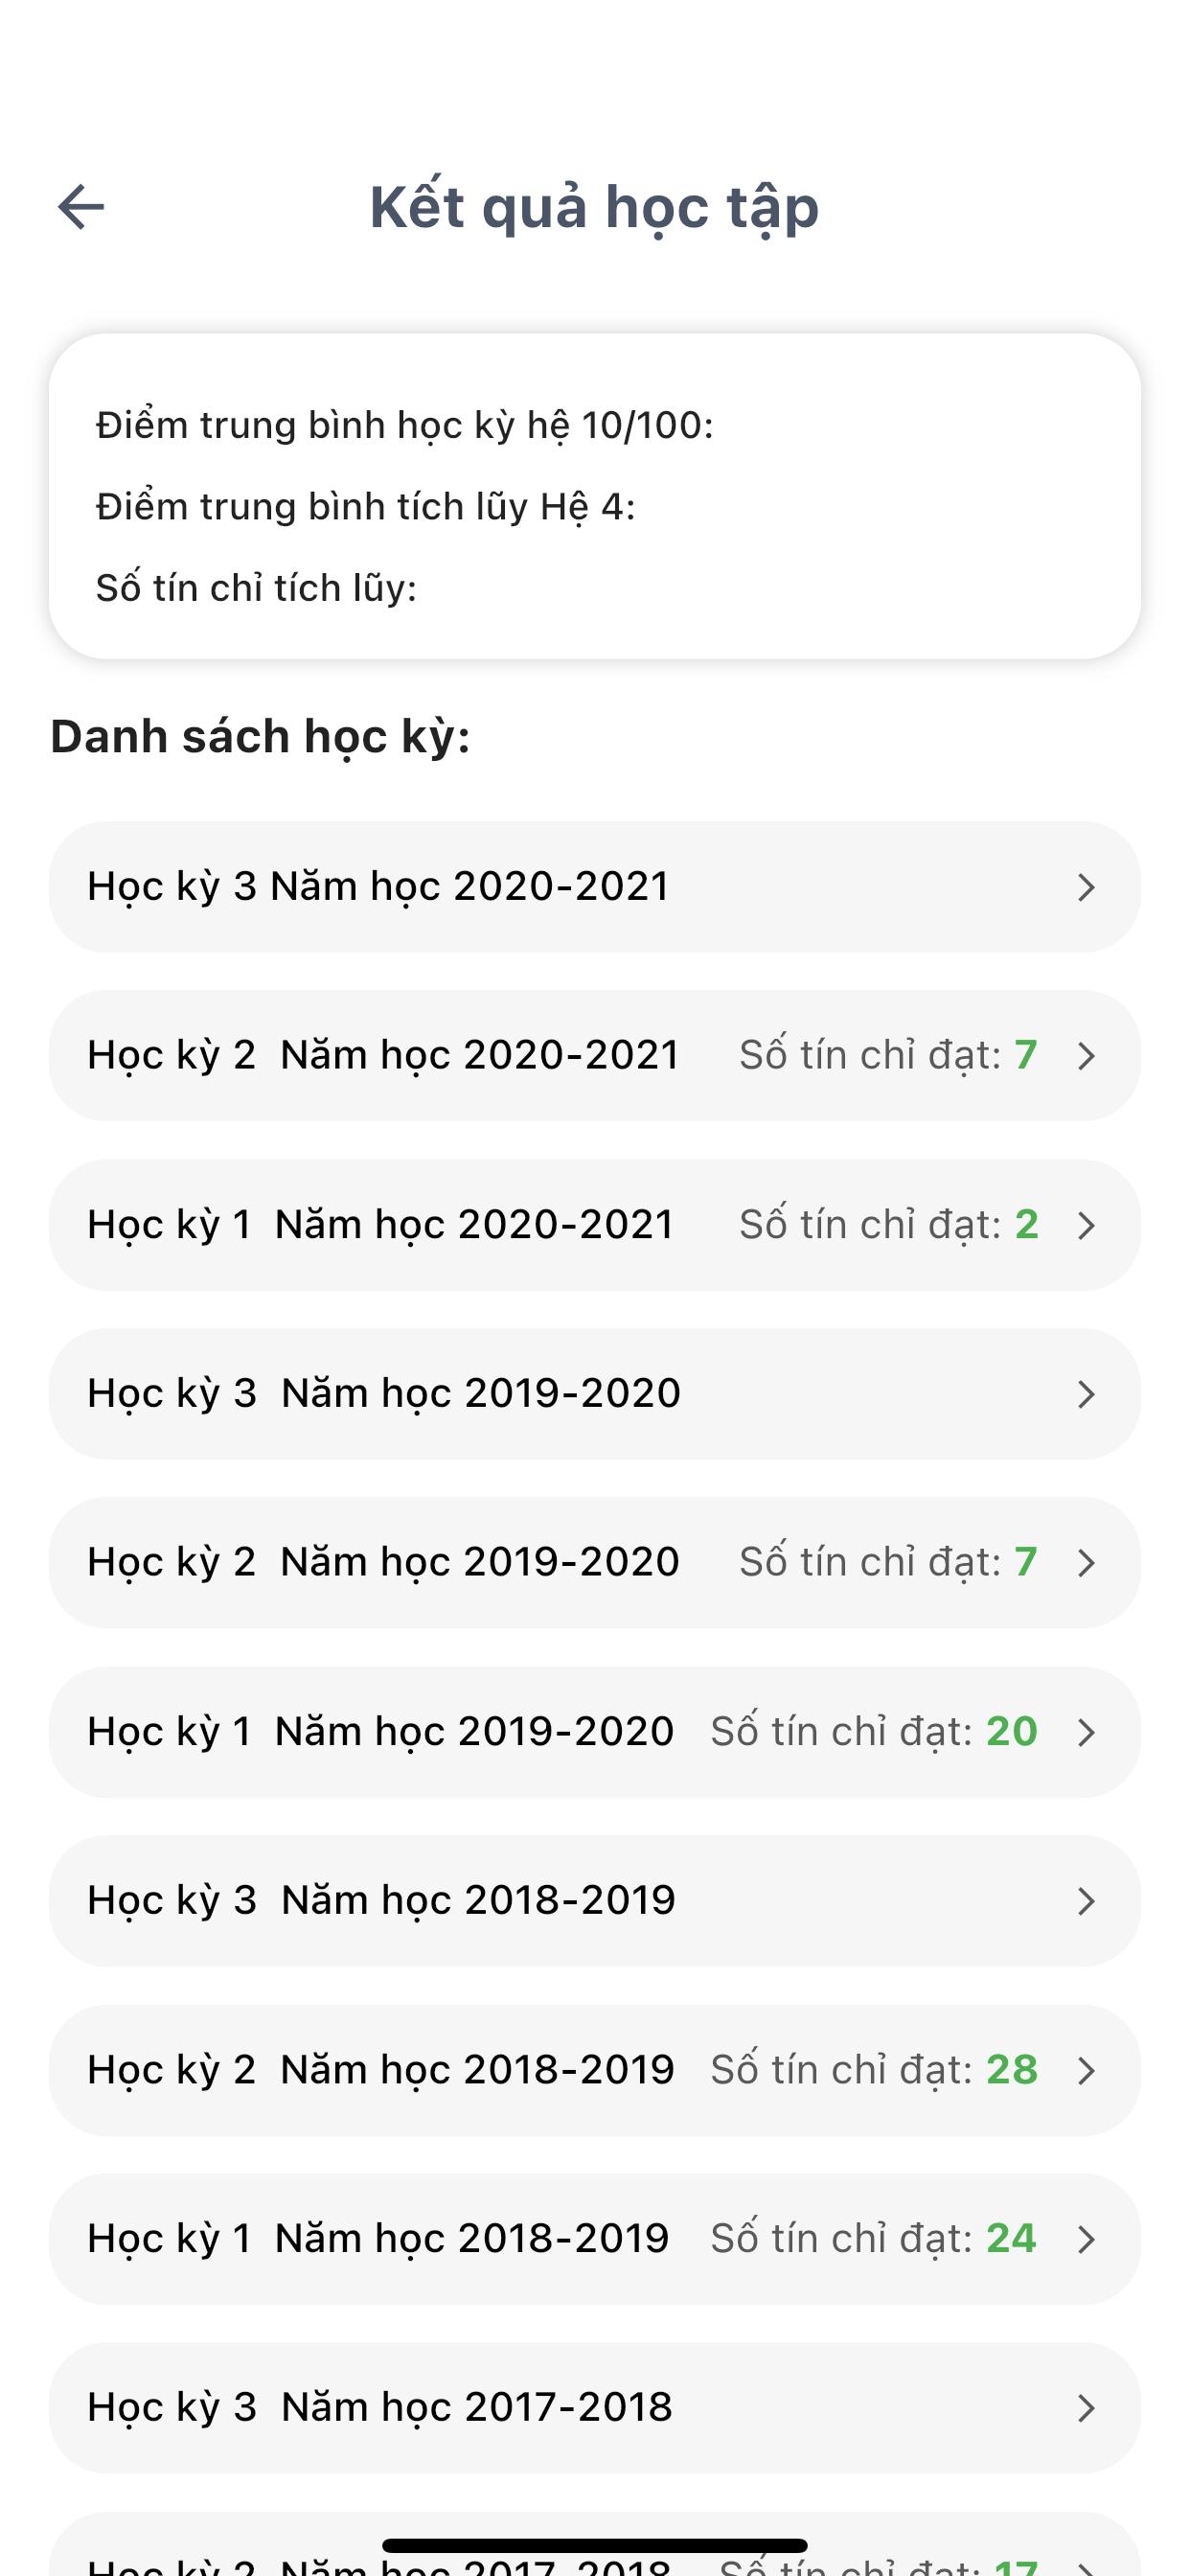Select Học kỳ 2 Năm học 2018-2019 row

[380, 2070]
